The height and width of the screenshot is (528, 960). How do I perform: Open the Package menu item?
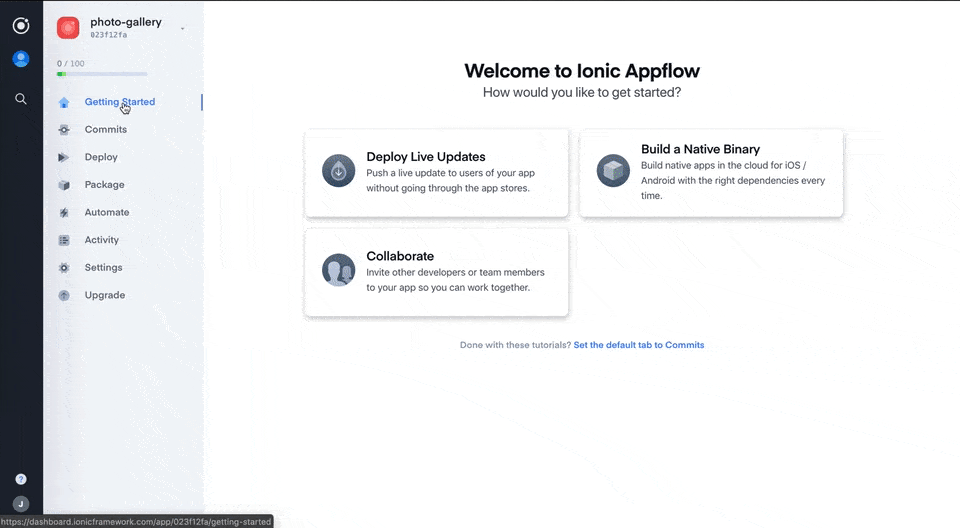tap(104, 185)
